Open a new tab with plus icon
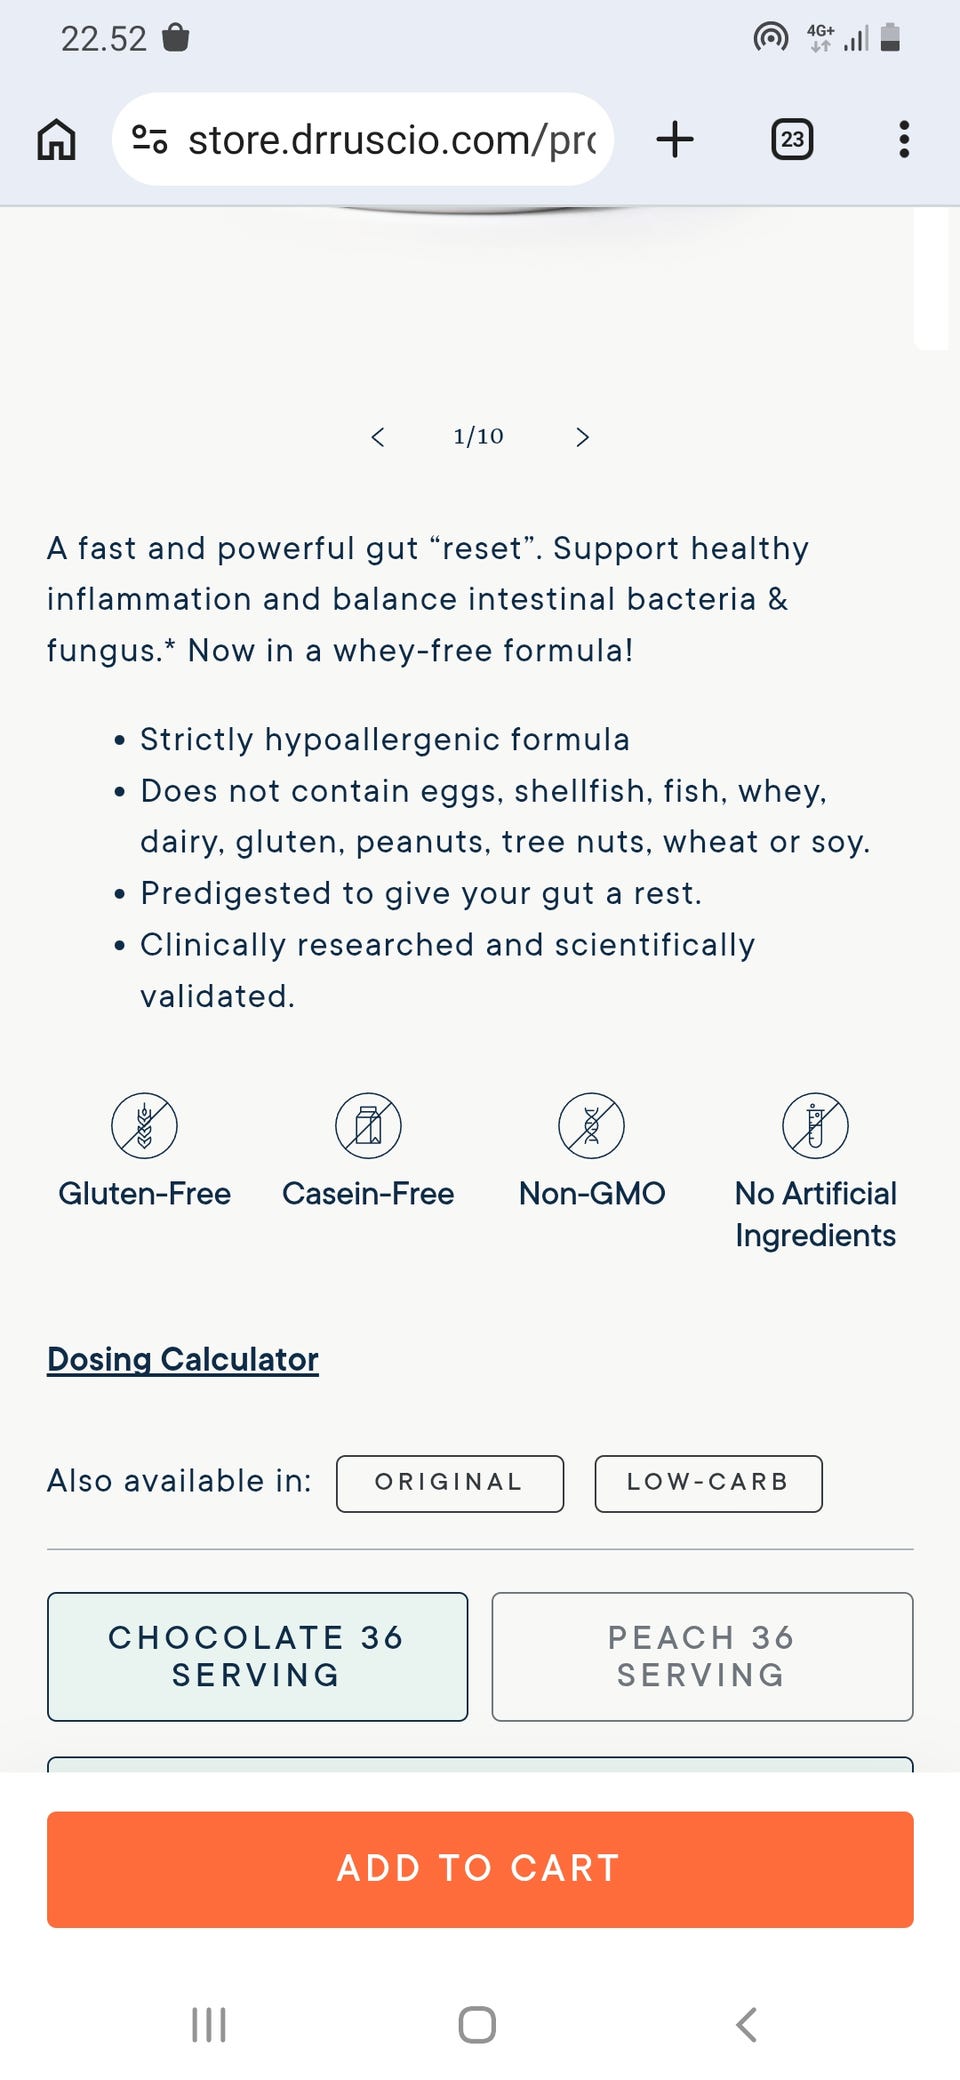Image resolution: width=960 pixels, height=2080 pixels. pos(675,139)
